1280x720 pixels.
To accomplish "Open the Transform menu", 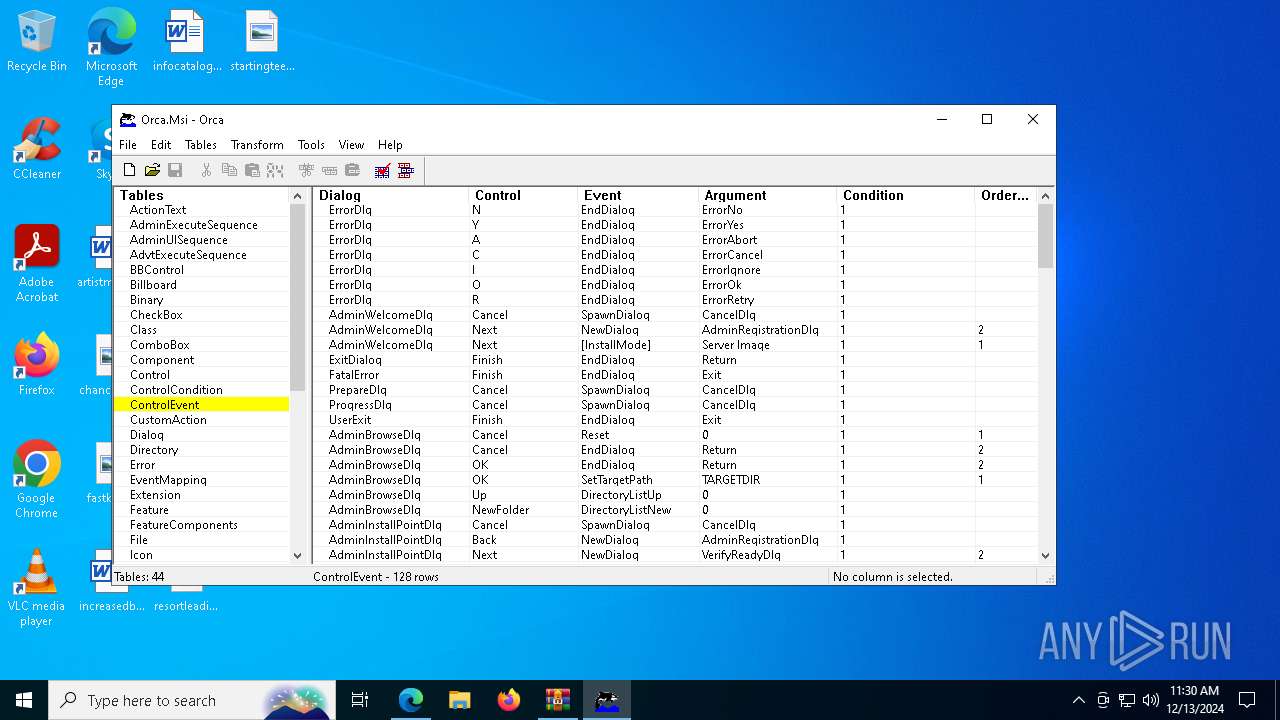I will point(257,145).
